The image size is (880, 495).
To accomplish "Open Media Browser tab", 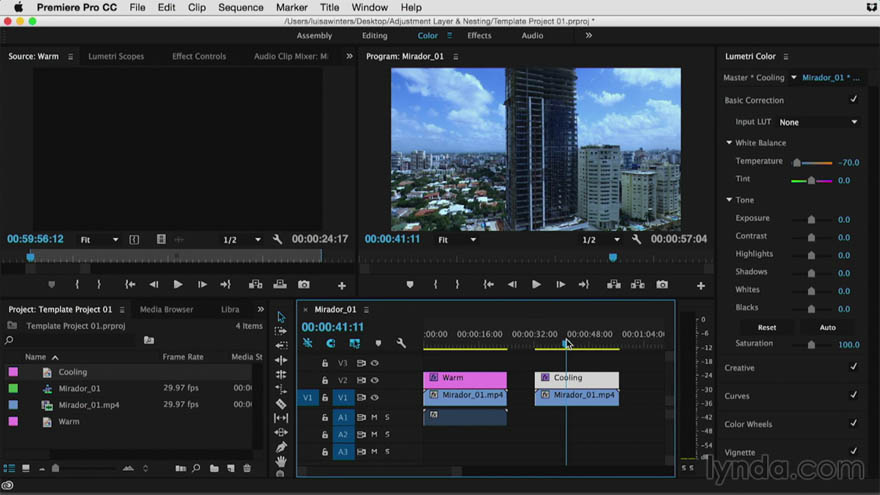I will coord(166,309).
